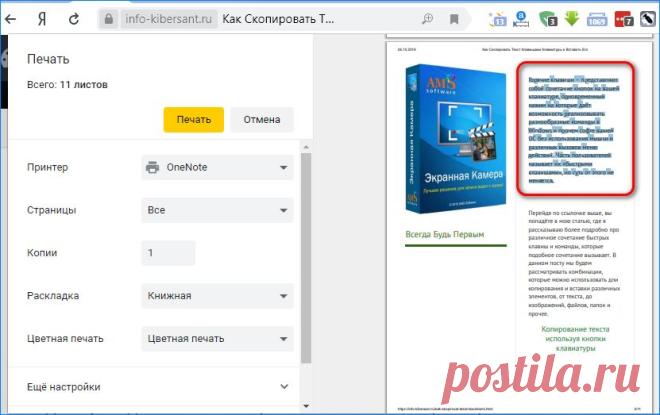660x415 pixels.
Task: Go back with the browser back arrow
Action: [10, 19]
